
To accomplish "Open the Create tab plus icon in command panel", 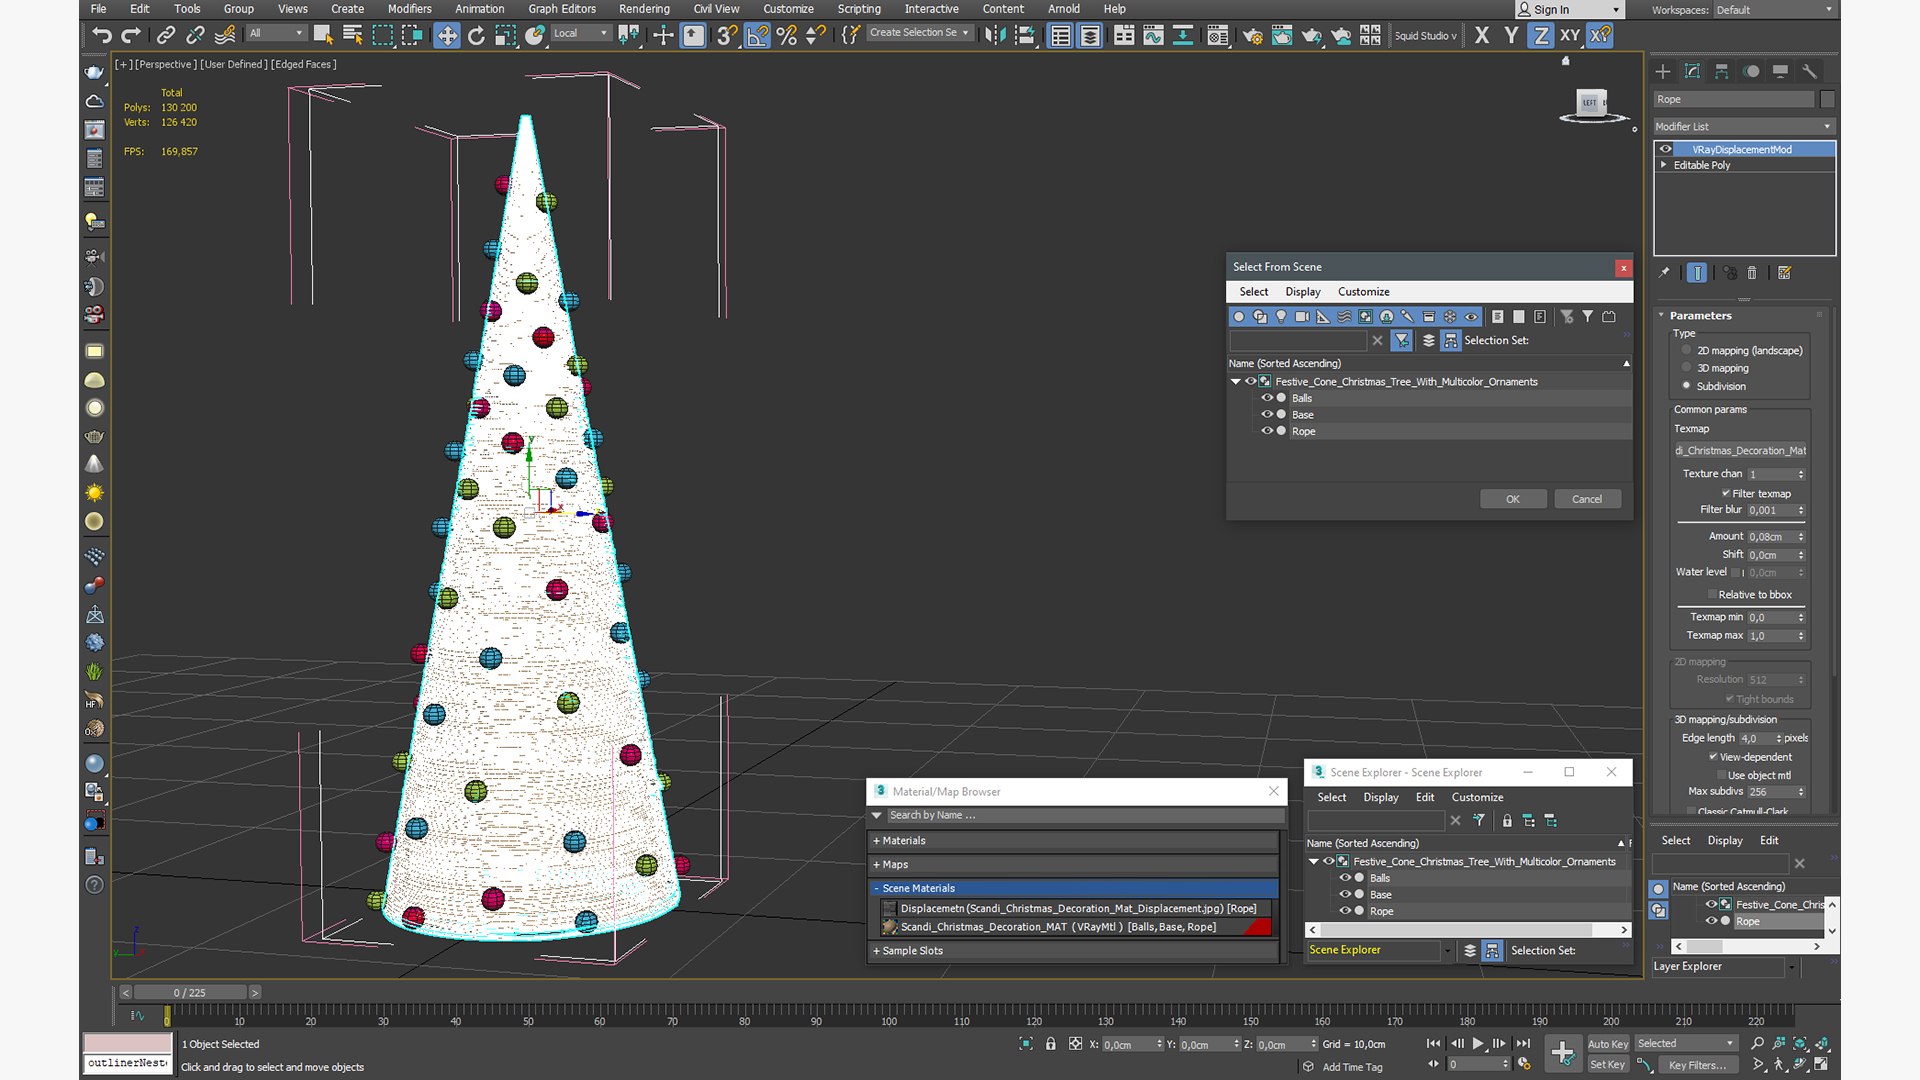I will click(x=1663, y=71).
